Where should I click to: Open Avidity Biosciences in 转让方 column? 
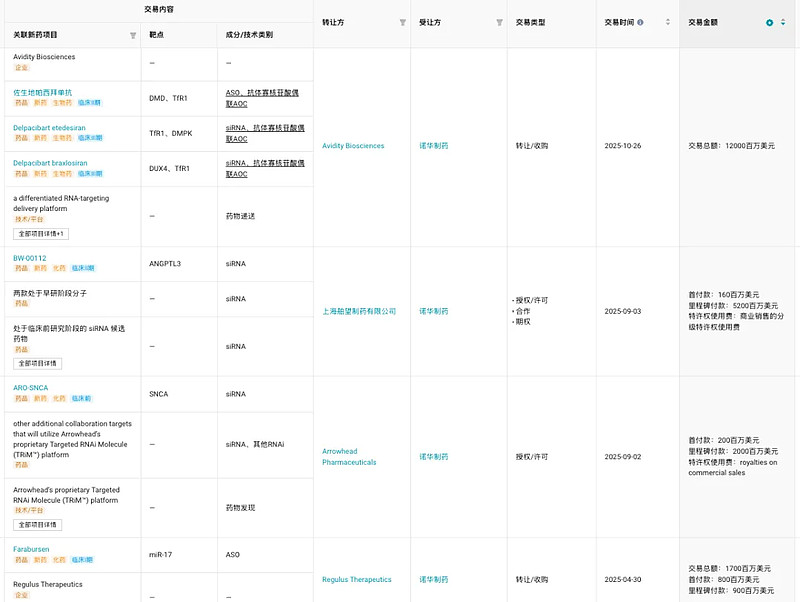353,146
